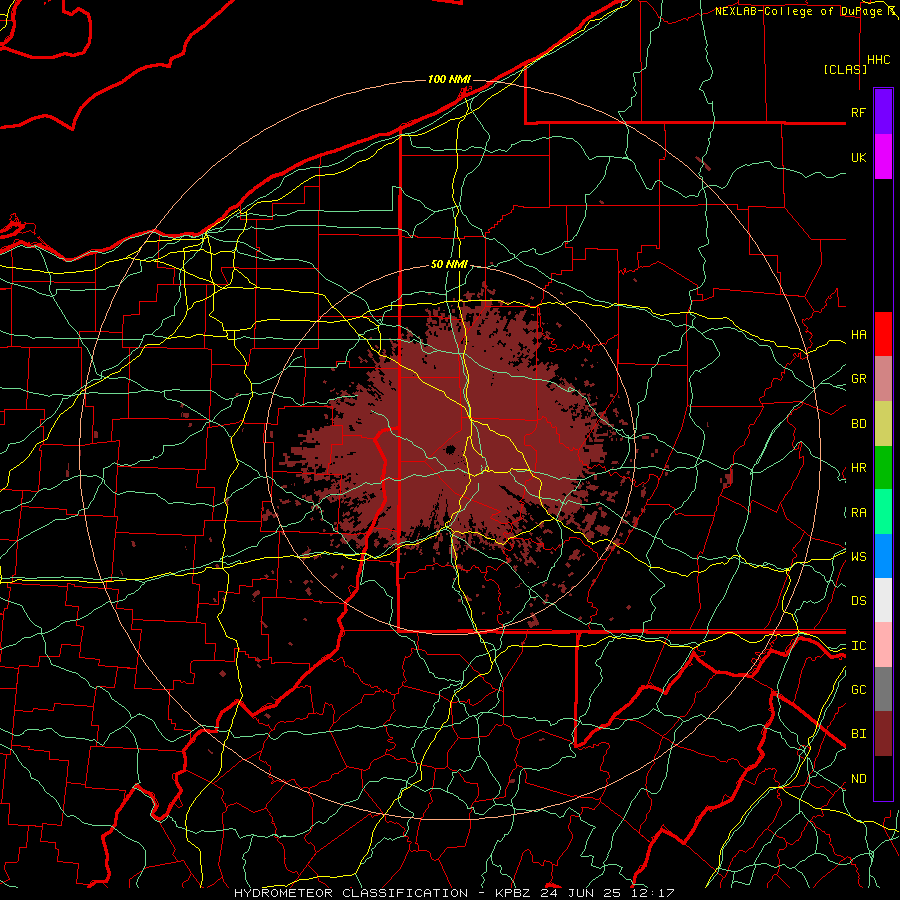Image resolution: width=900 pixels, height=900 pixels.
Task: Click the BD legend label
Action: pyautogui.click(x=858, y=424)
